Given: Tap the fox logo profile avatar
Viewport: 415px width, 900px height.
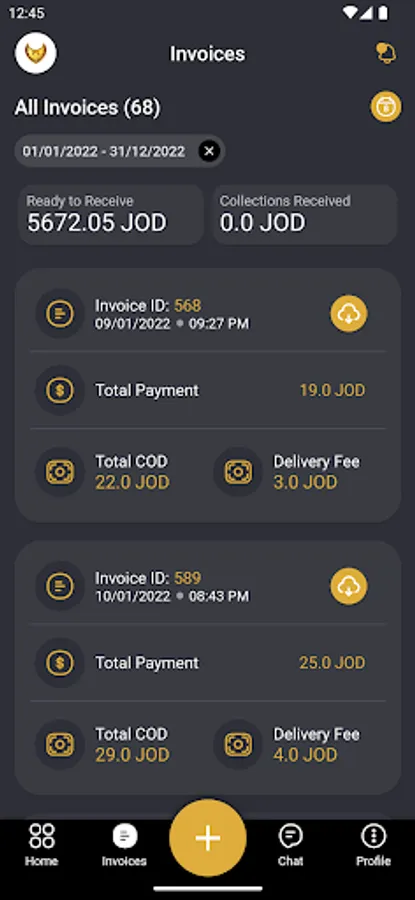Looking at the screenshot, I should pos(36,52).
